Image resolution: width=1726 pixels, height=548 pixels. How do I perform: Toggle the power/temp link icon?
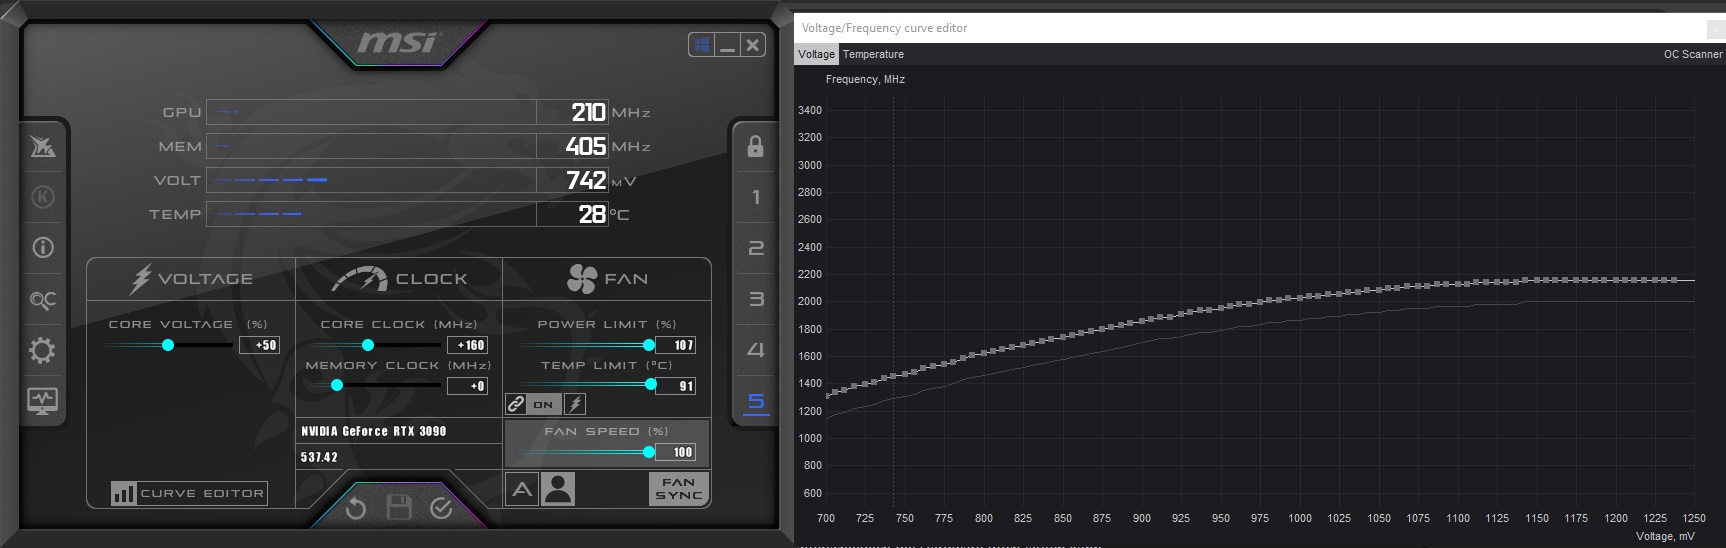pos(516,404)
